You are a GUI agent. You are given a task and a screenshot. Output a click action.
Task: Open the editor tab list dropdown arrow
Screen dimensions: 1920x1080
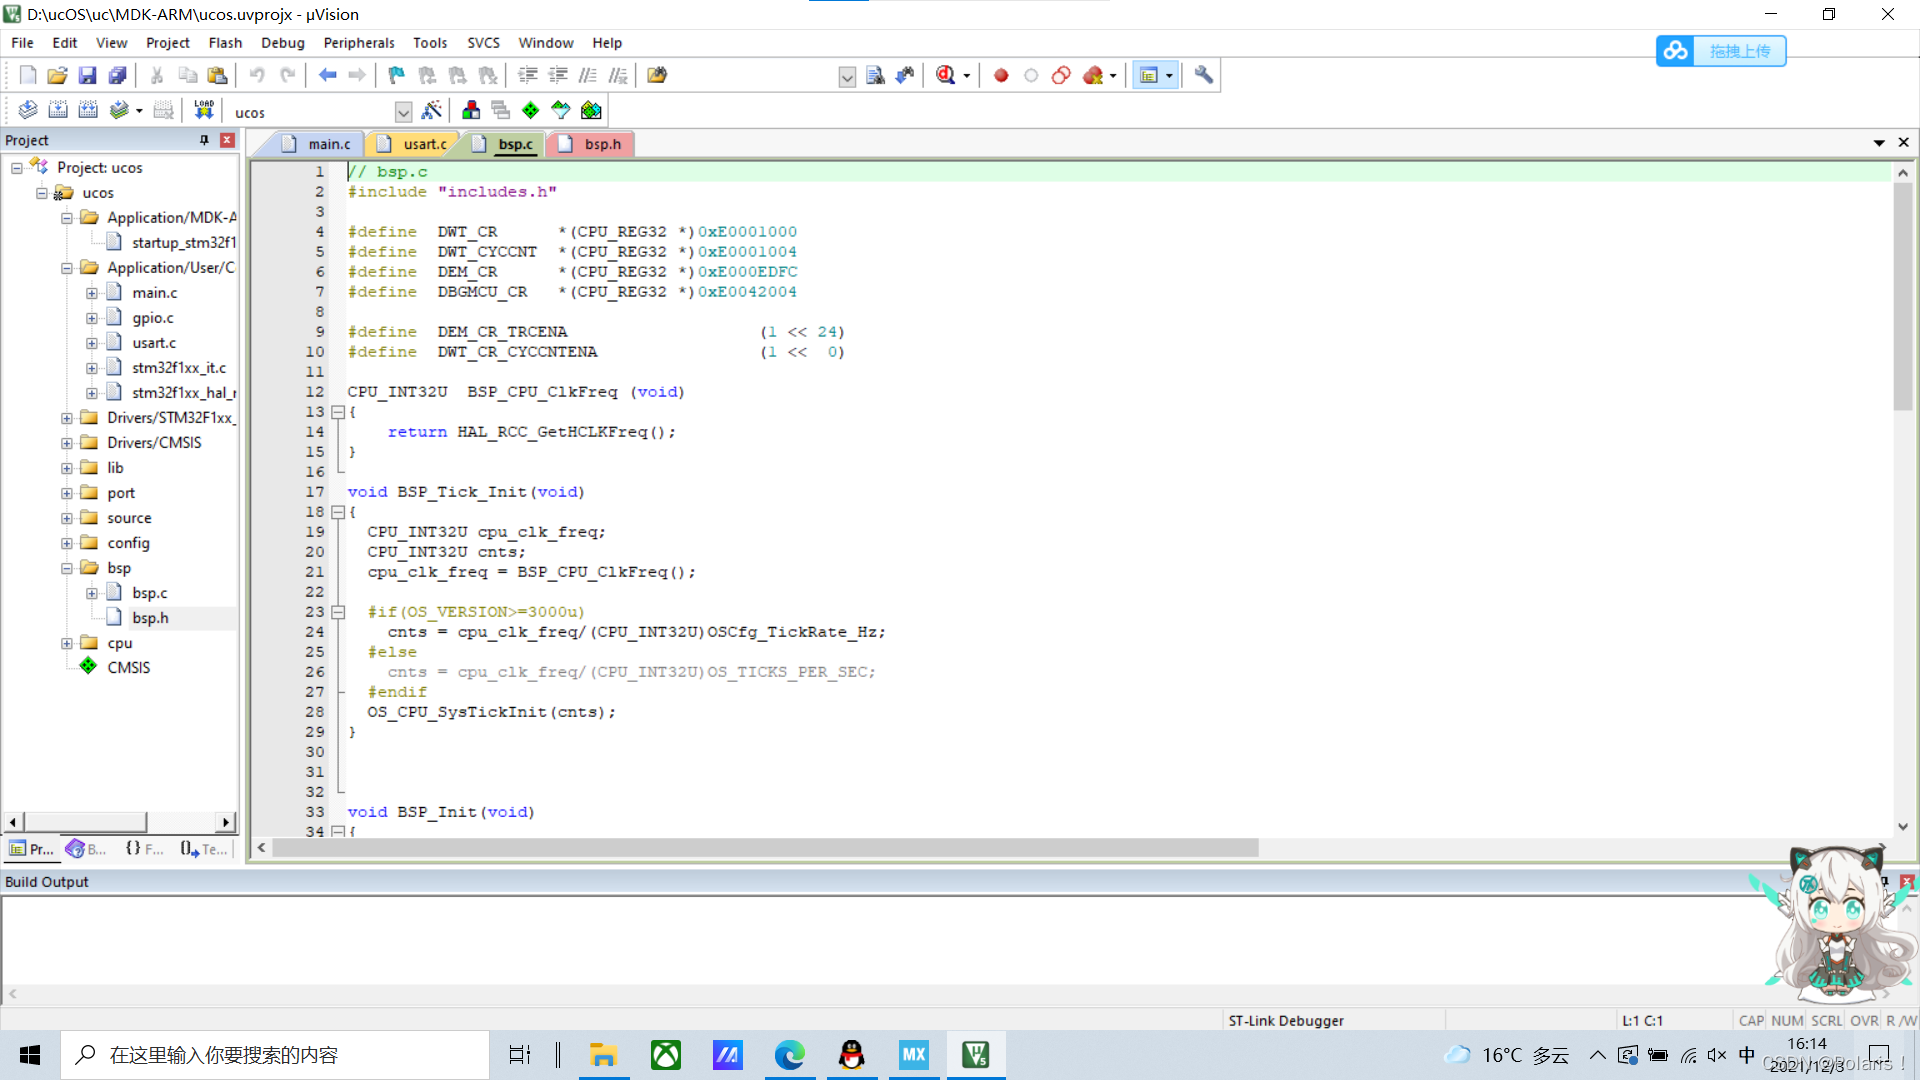point(1879,143)
